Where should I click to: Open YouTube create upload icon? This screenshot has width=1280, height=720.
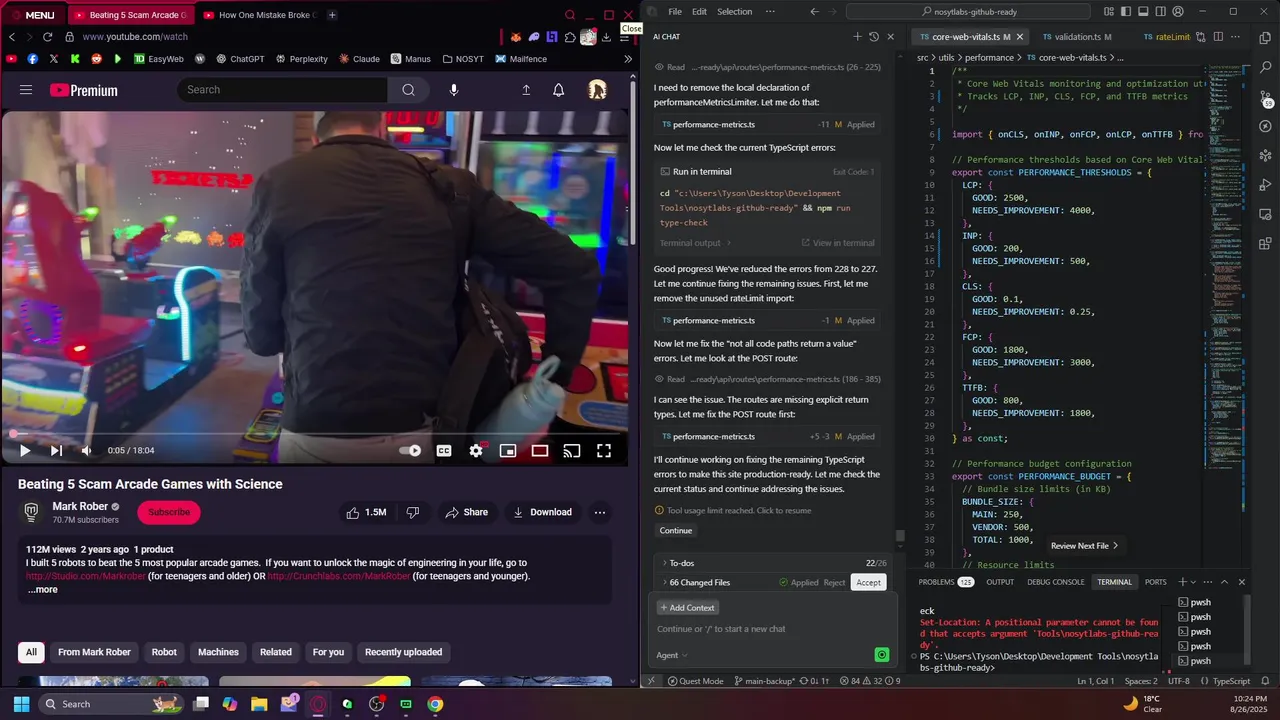526,90
